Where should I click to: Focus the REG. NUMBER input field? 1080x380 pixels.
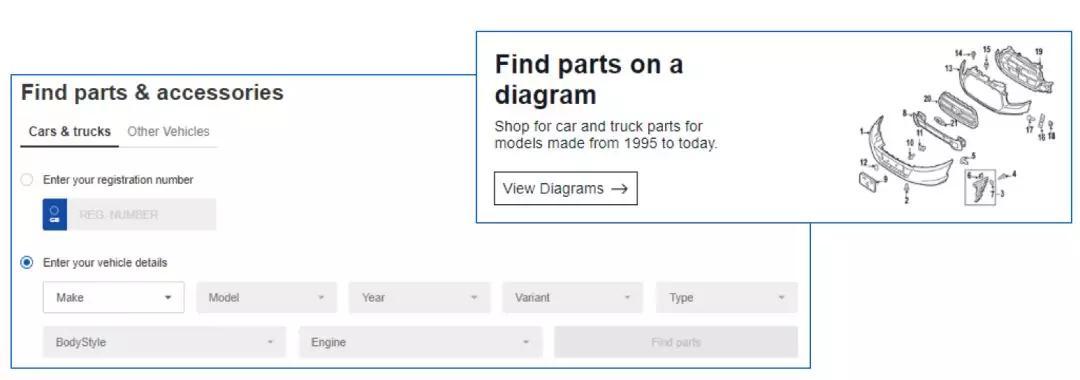pyautogui.click(x=141, y=214)
